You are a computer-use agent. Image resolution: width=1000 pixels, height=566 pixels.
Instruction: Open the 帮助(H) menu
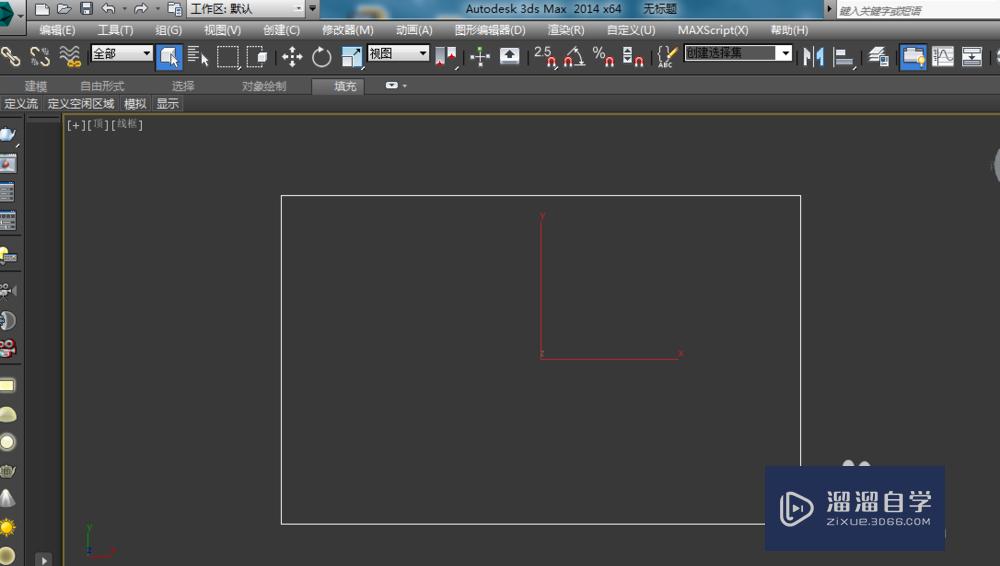(789, 30)
